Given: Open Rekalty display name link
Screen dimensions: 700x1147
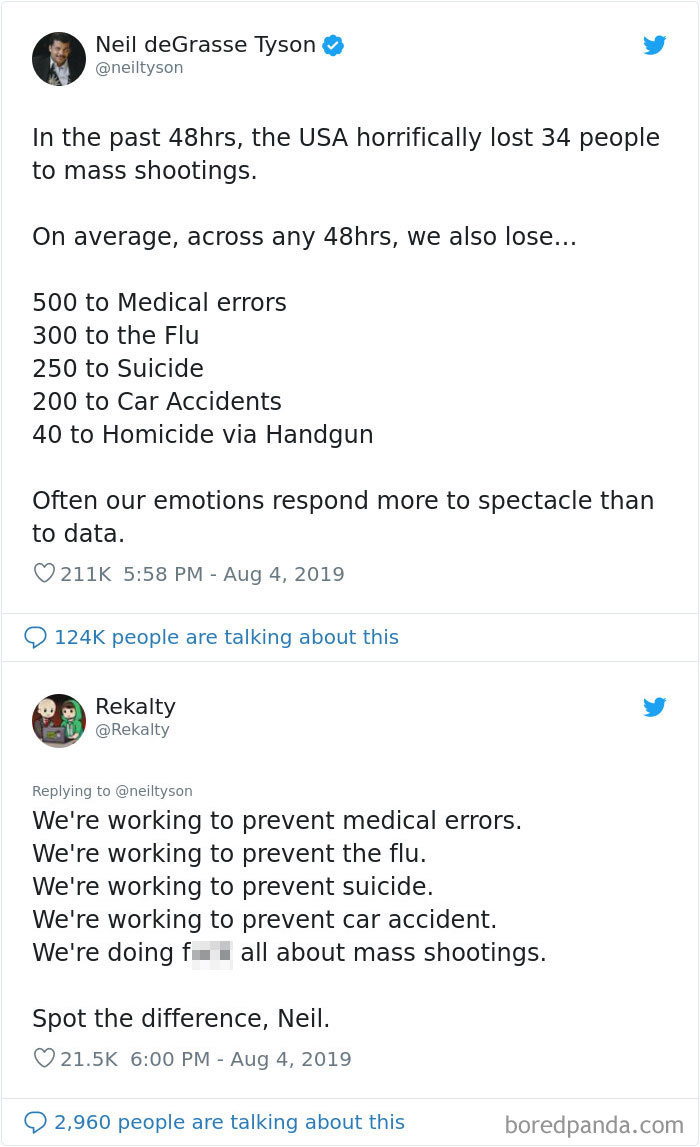Looking at the screenshot, I should click(x=135, y=706).
